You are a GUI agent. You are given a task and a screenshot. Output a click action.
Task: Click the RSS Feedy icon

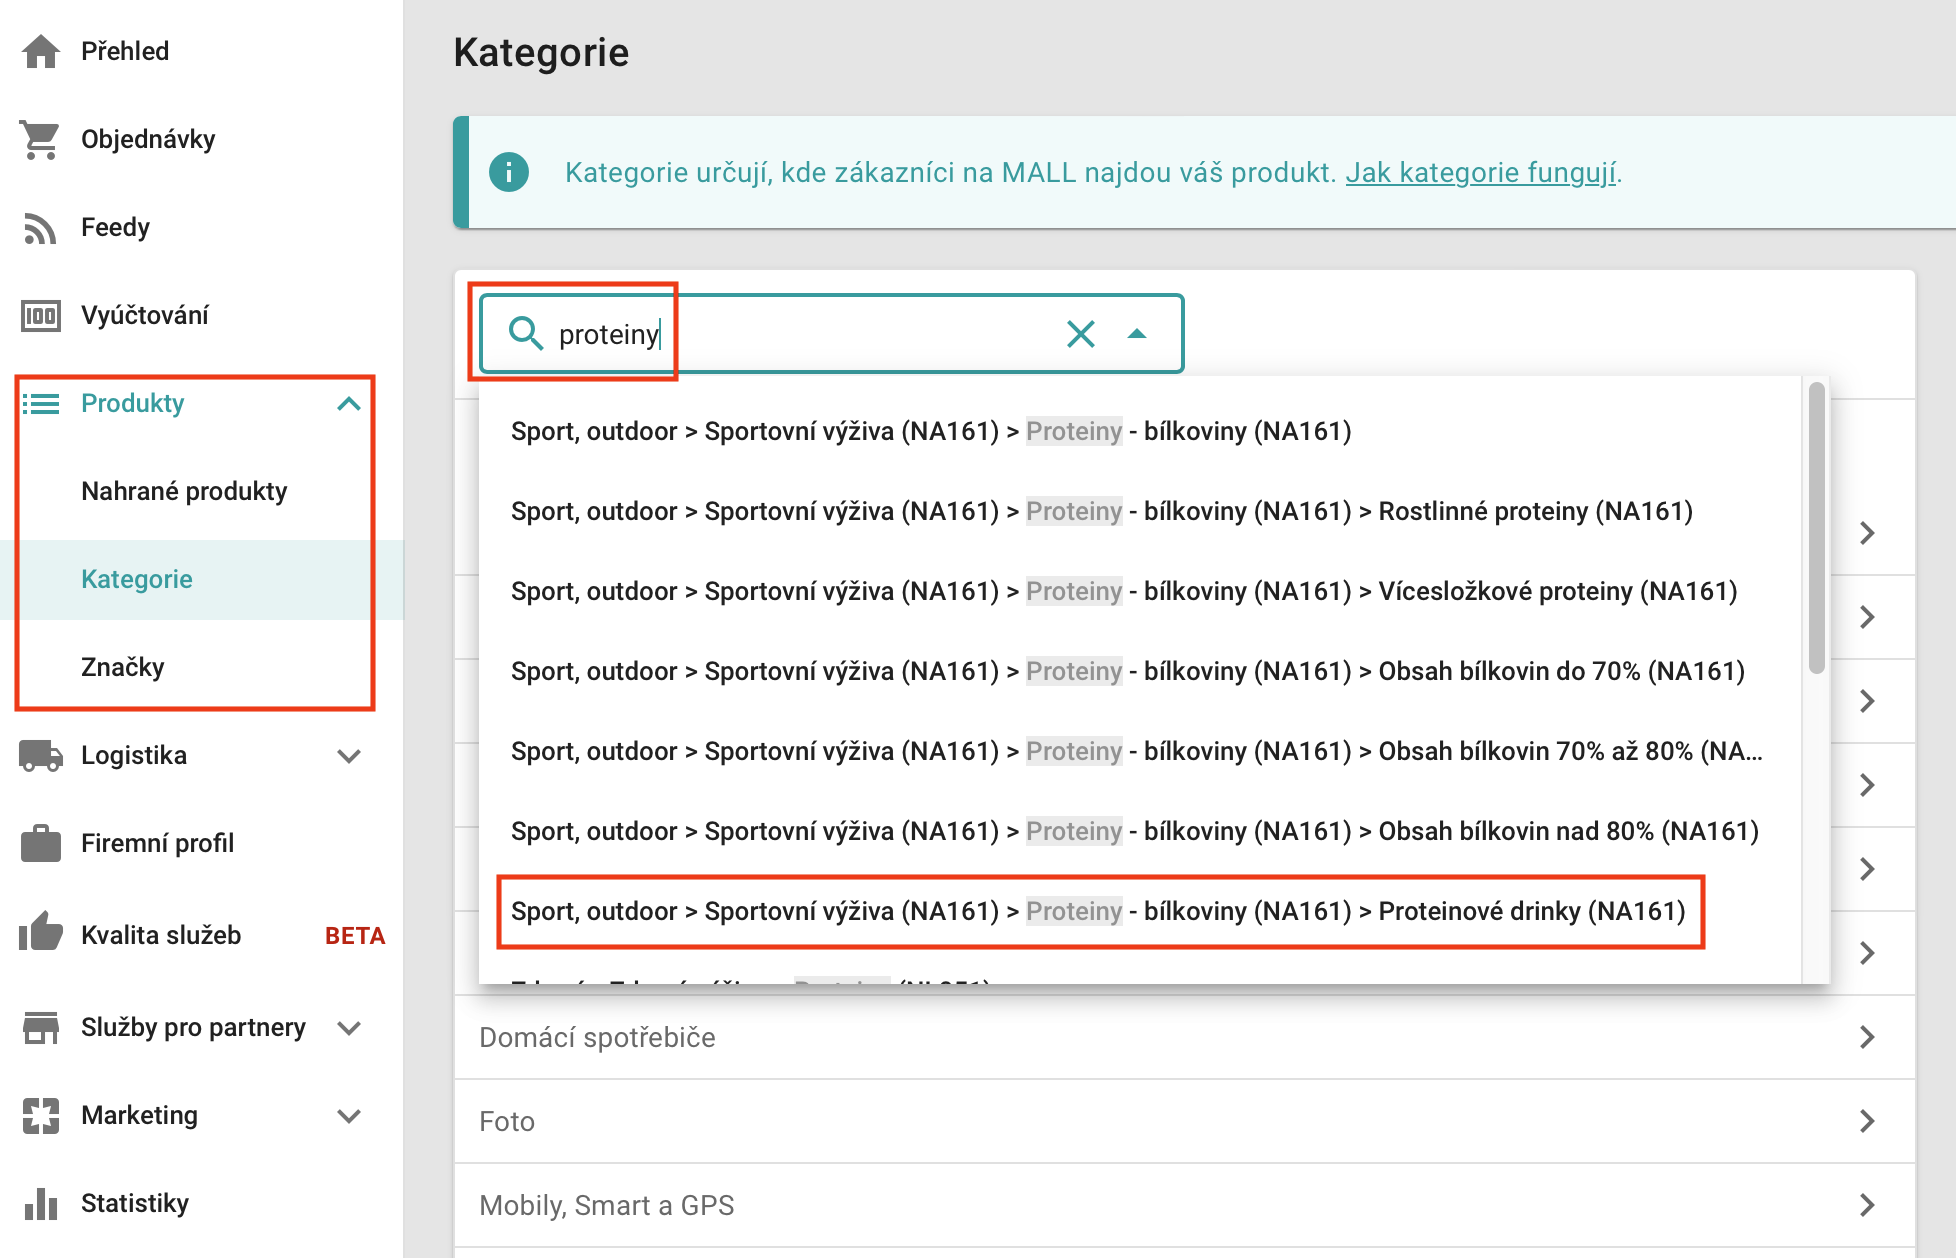pos(41,228)
